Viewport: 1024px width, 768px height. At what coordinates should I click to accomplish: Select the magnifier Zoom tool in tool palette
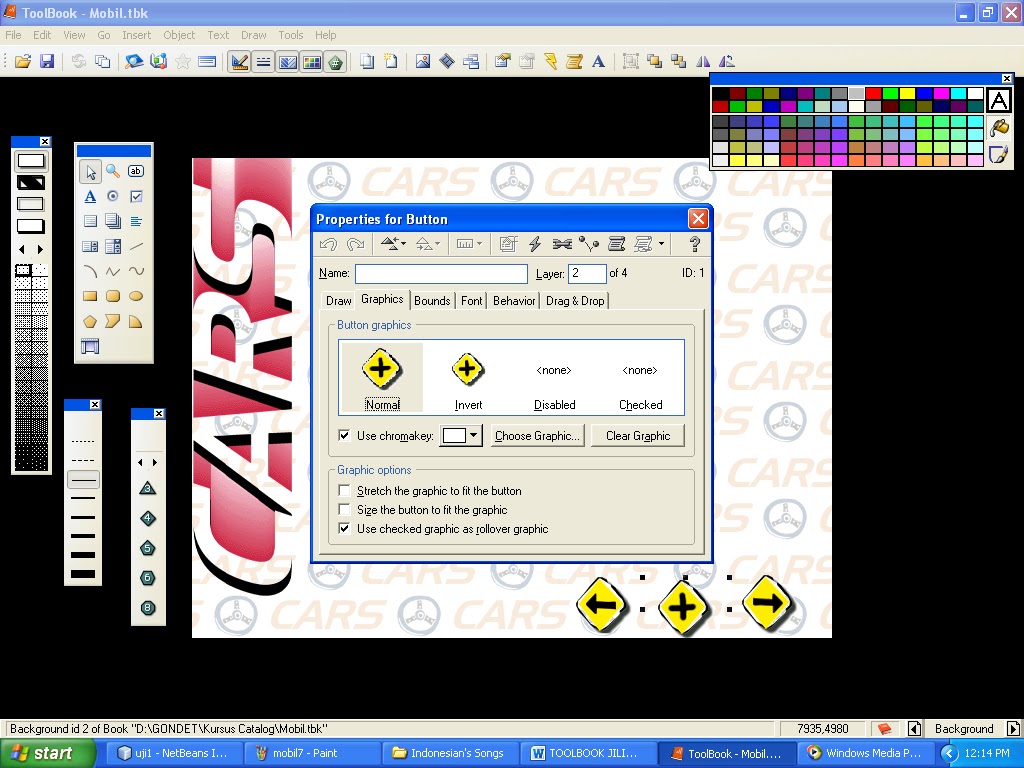click(113, 171)
